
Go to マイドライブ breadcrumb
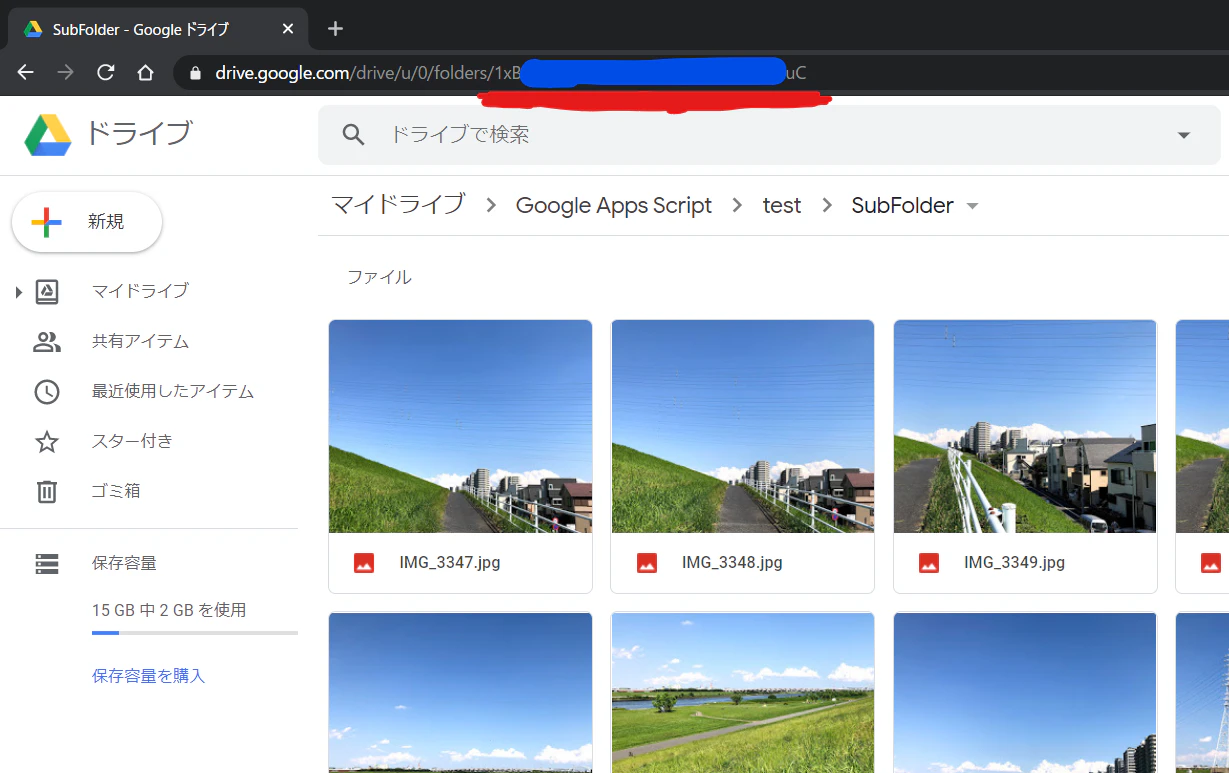[398, 205]
